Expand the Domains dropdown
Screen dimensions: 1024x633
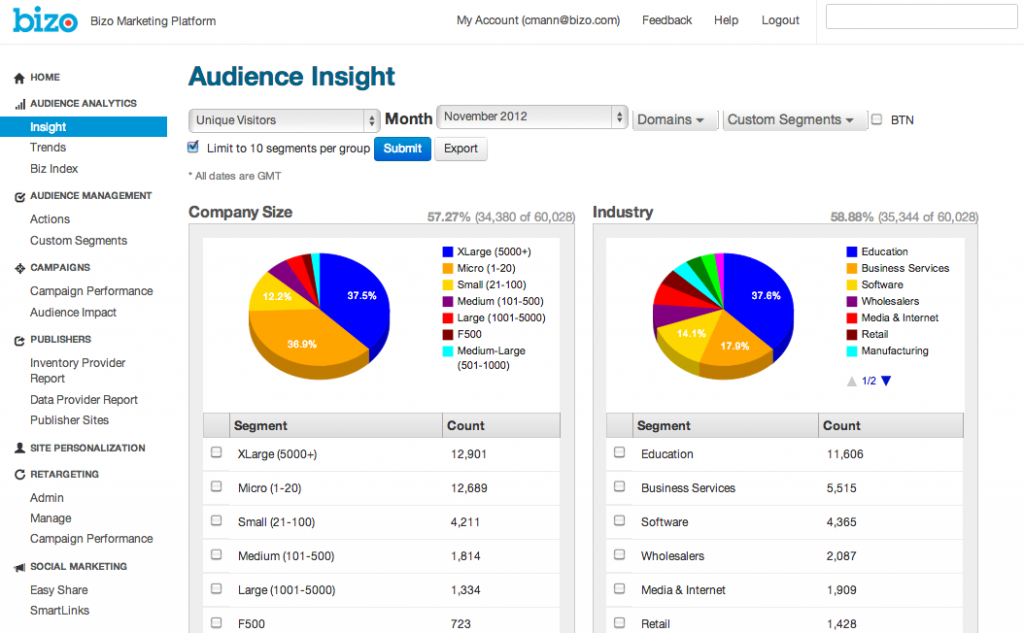(675, 120)
